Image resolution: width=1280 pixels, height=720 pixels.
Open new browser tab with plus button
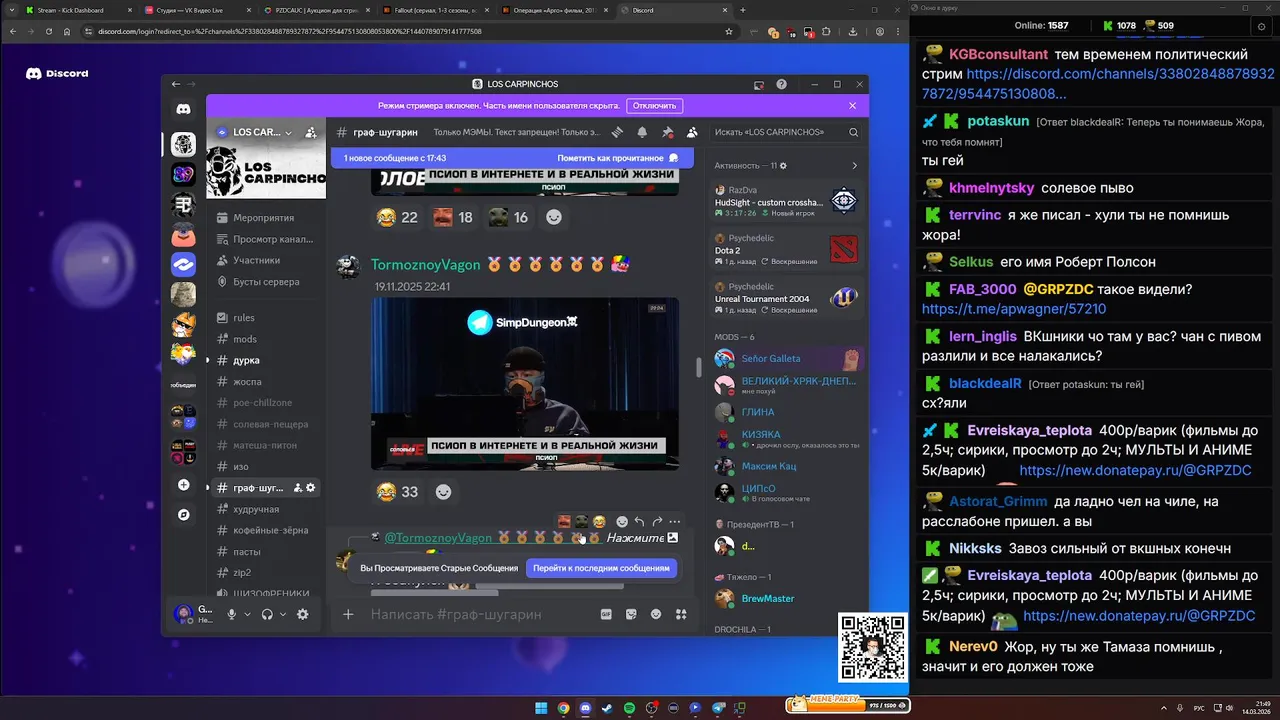coord(742,10)
